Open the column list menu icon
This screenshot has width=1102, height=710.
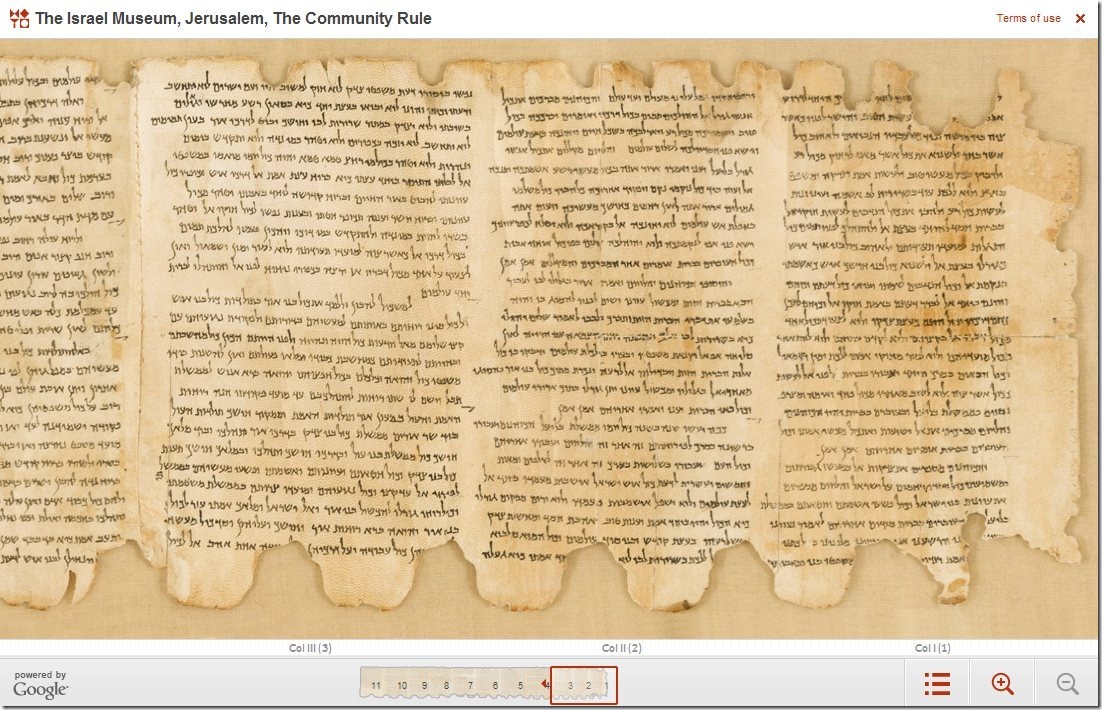(x=937, y=683)
